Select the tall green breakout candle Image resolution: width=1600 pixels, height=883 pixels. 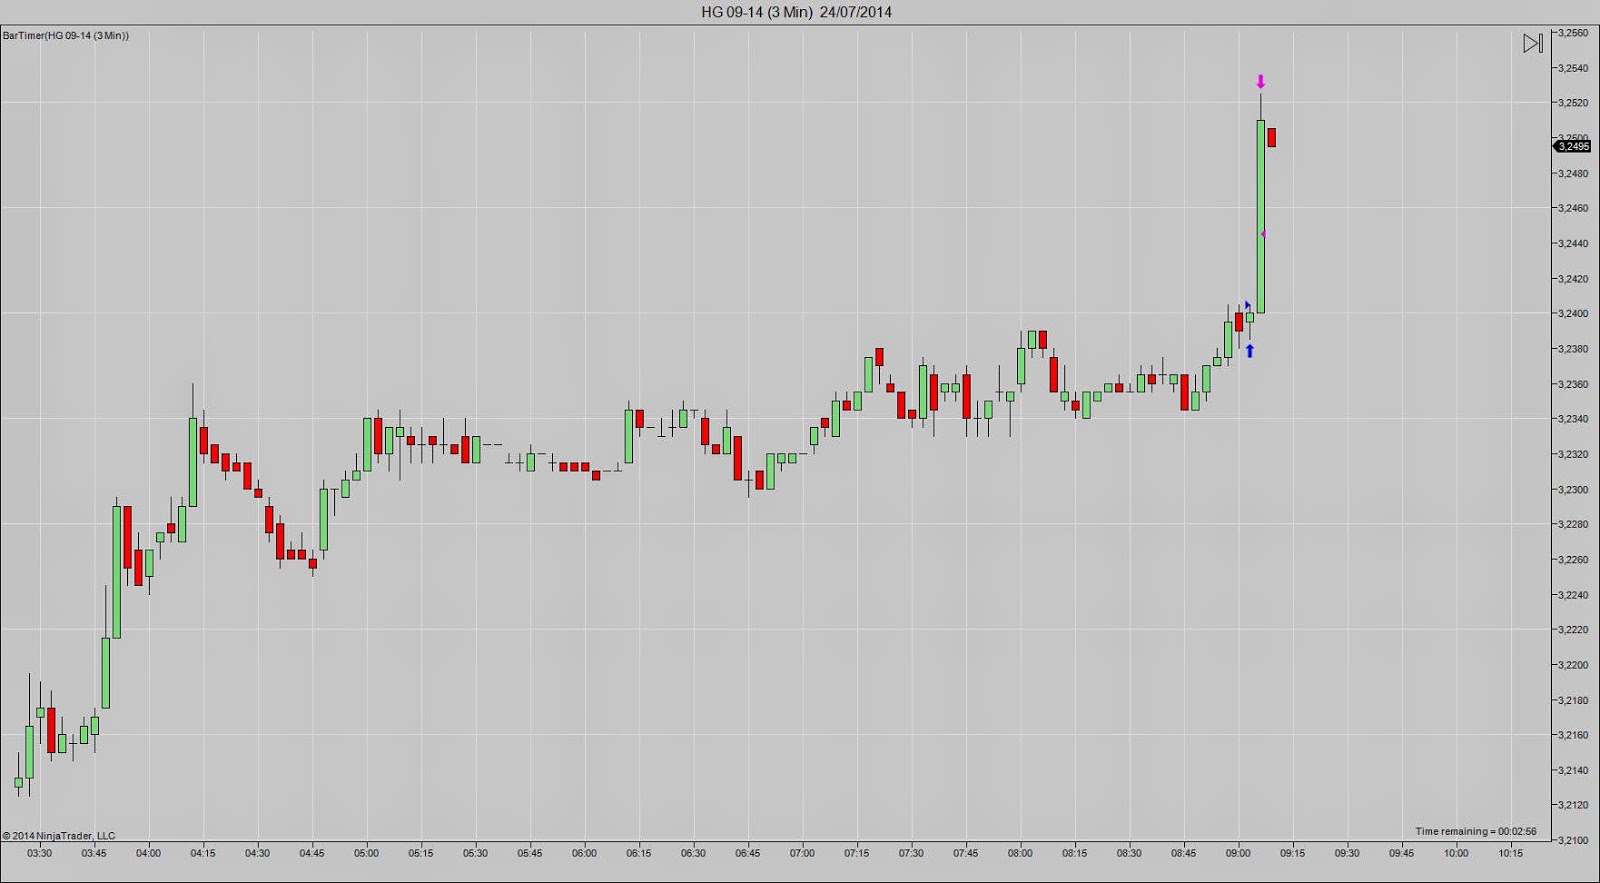[1261, 216]
